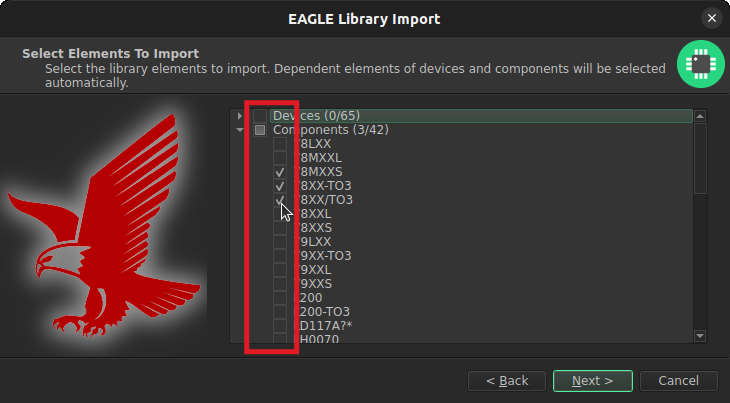Check the Devices (0/65) checkbox
This screenshot has height=403, width=730.
260,115
